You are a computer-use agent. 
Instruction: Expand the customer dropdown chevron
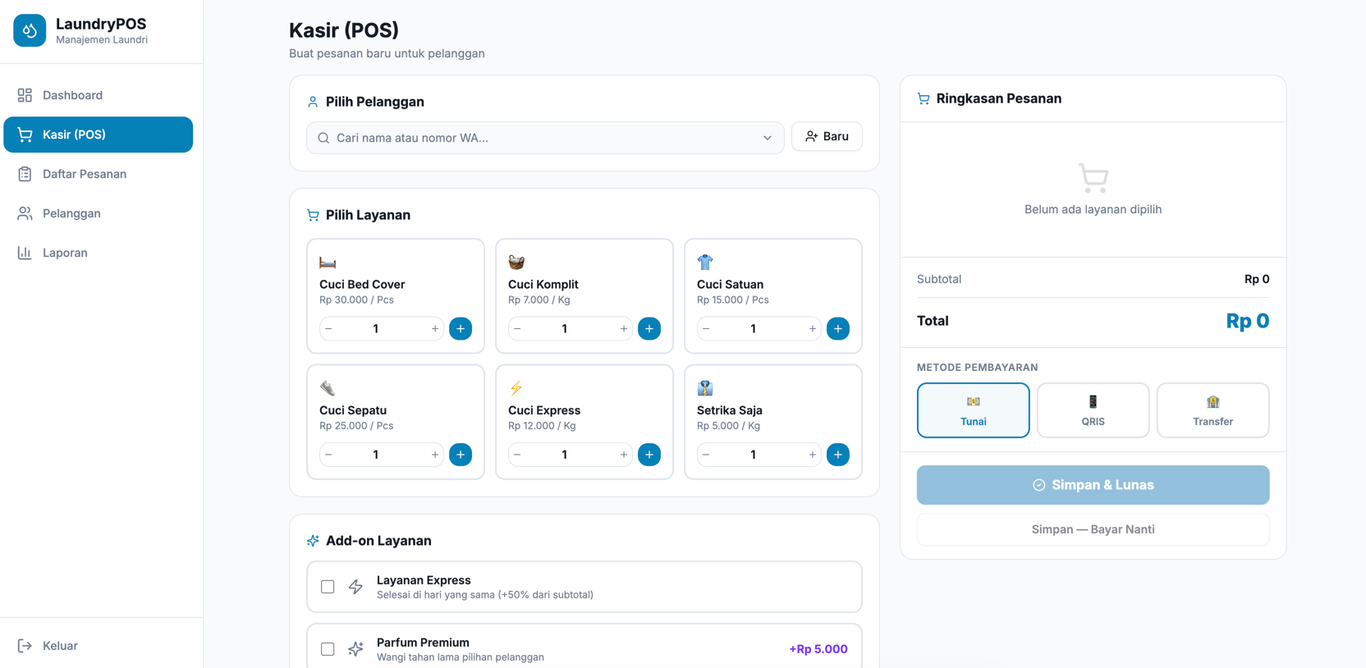[x=767, y=138]
